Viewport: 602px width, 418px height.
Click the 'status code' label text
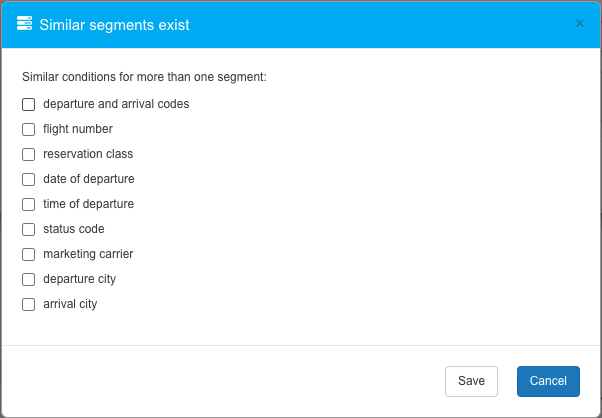click(74, 229)
